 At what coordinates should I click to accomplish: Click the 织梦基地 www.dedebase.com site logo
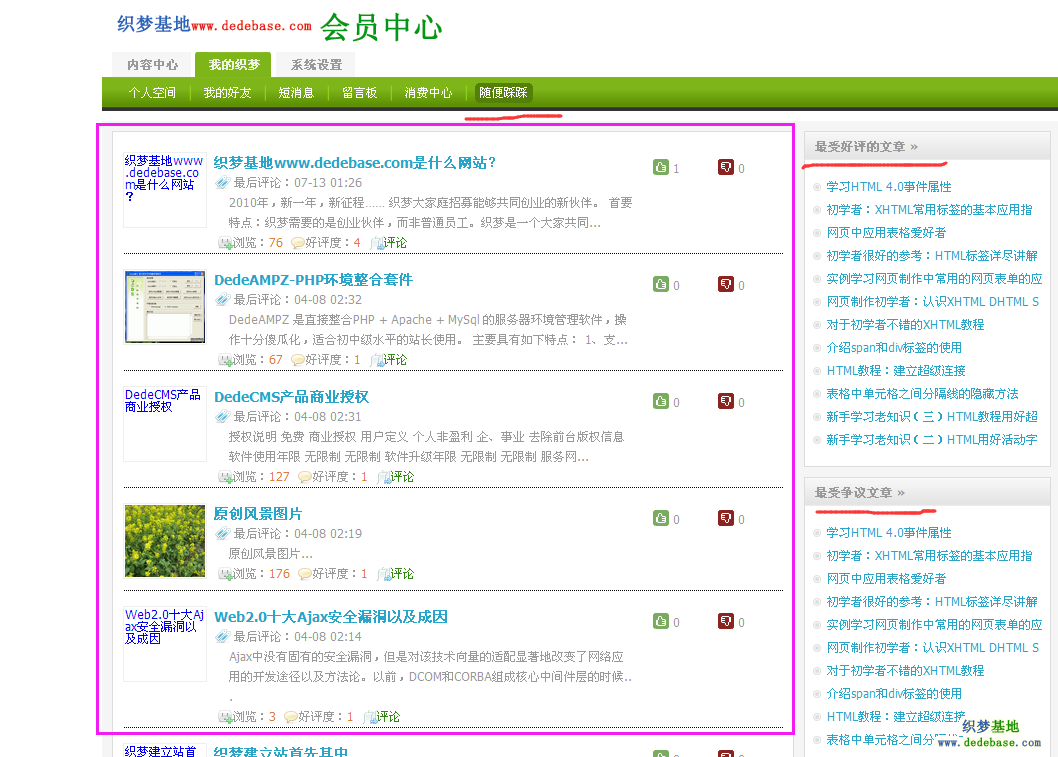tap(214, 24)
